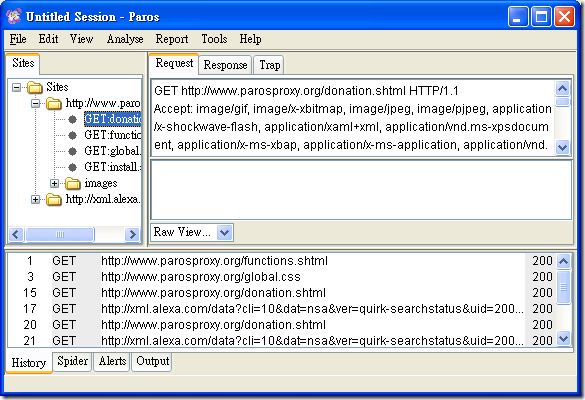Viewport: 585px width, 400px height.
Task: Select GET:donation tree item
Action: pyautogui.click(x=113, y=119)
